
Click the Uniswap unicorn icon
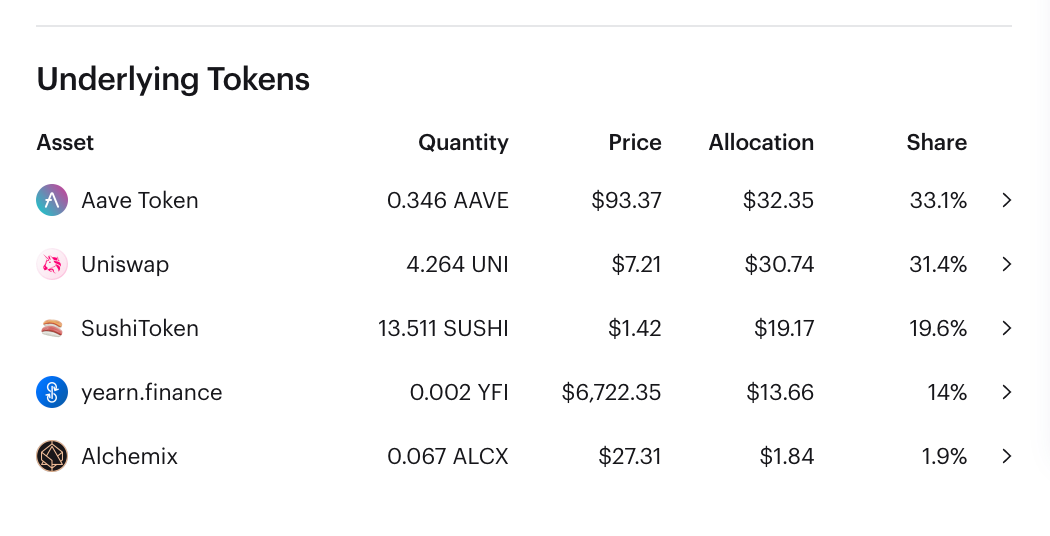(52, 265)
